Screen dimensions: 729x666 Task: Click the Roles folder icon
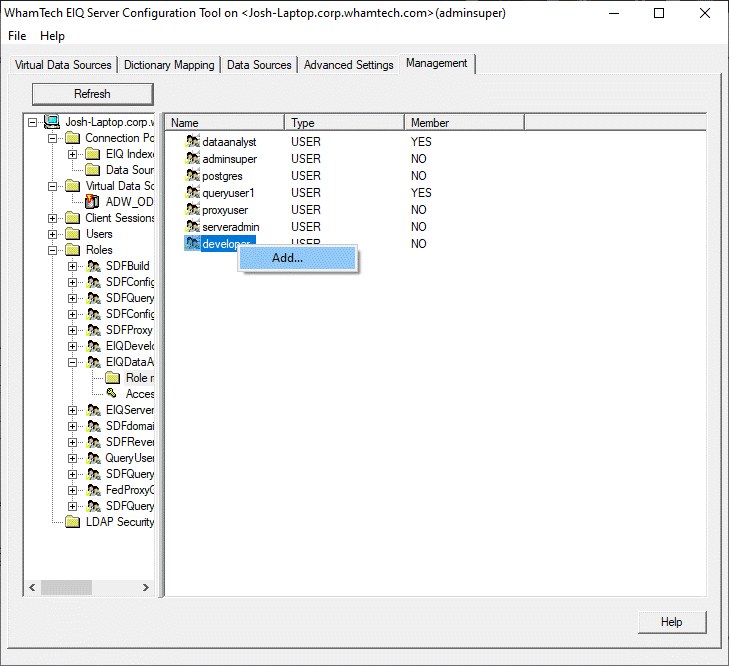(72, 250)
